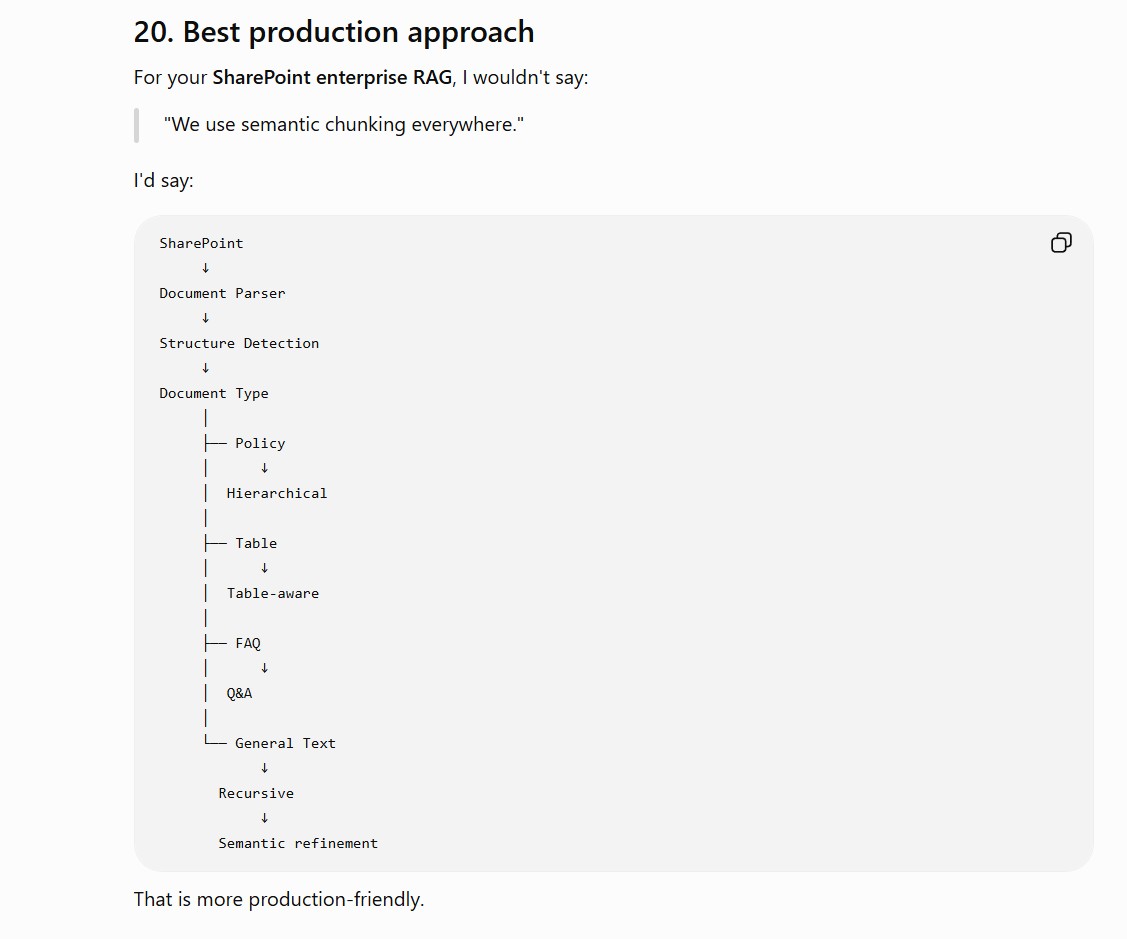
Task: Select the 'General Text' tree branch
Action: pos(285,743)
